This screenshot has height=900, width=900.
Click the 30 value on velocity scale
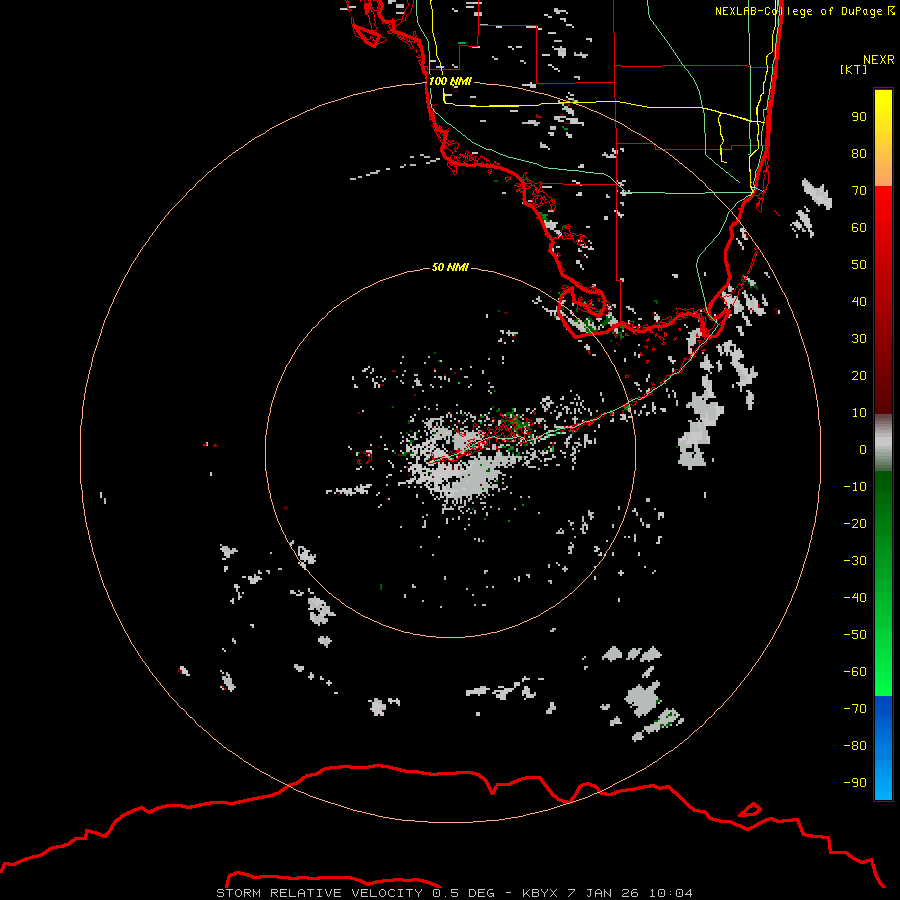(x=859, y=339)
